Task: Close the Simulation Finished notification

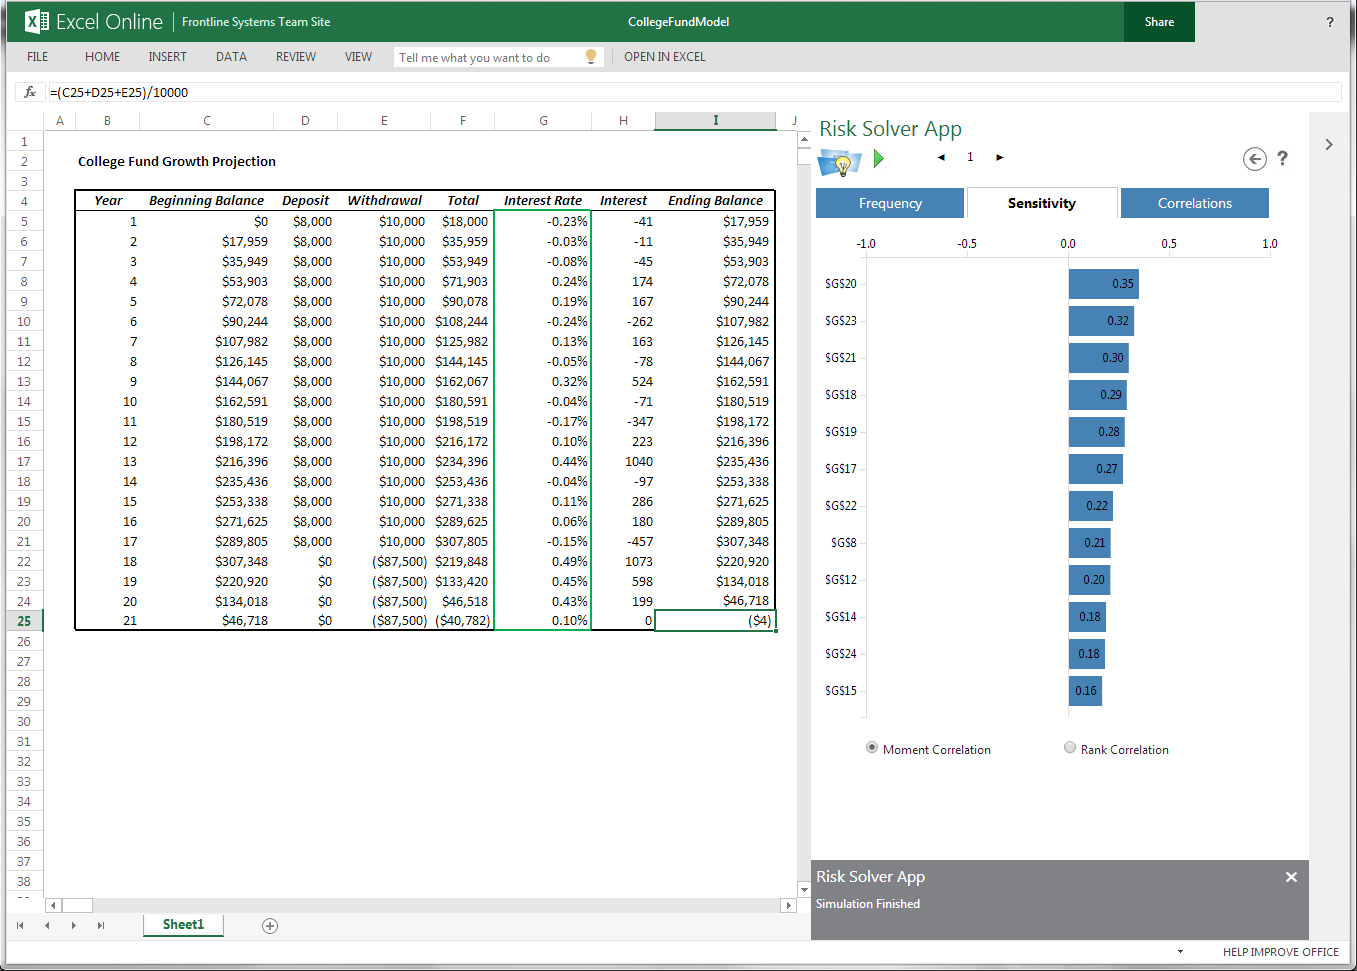Action: 1291,877
